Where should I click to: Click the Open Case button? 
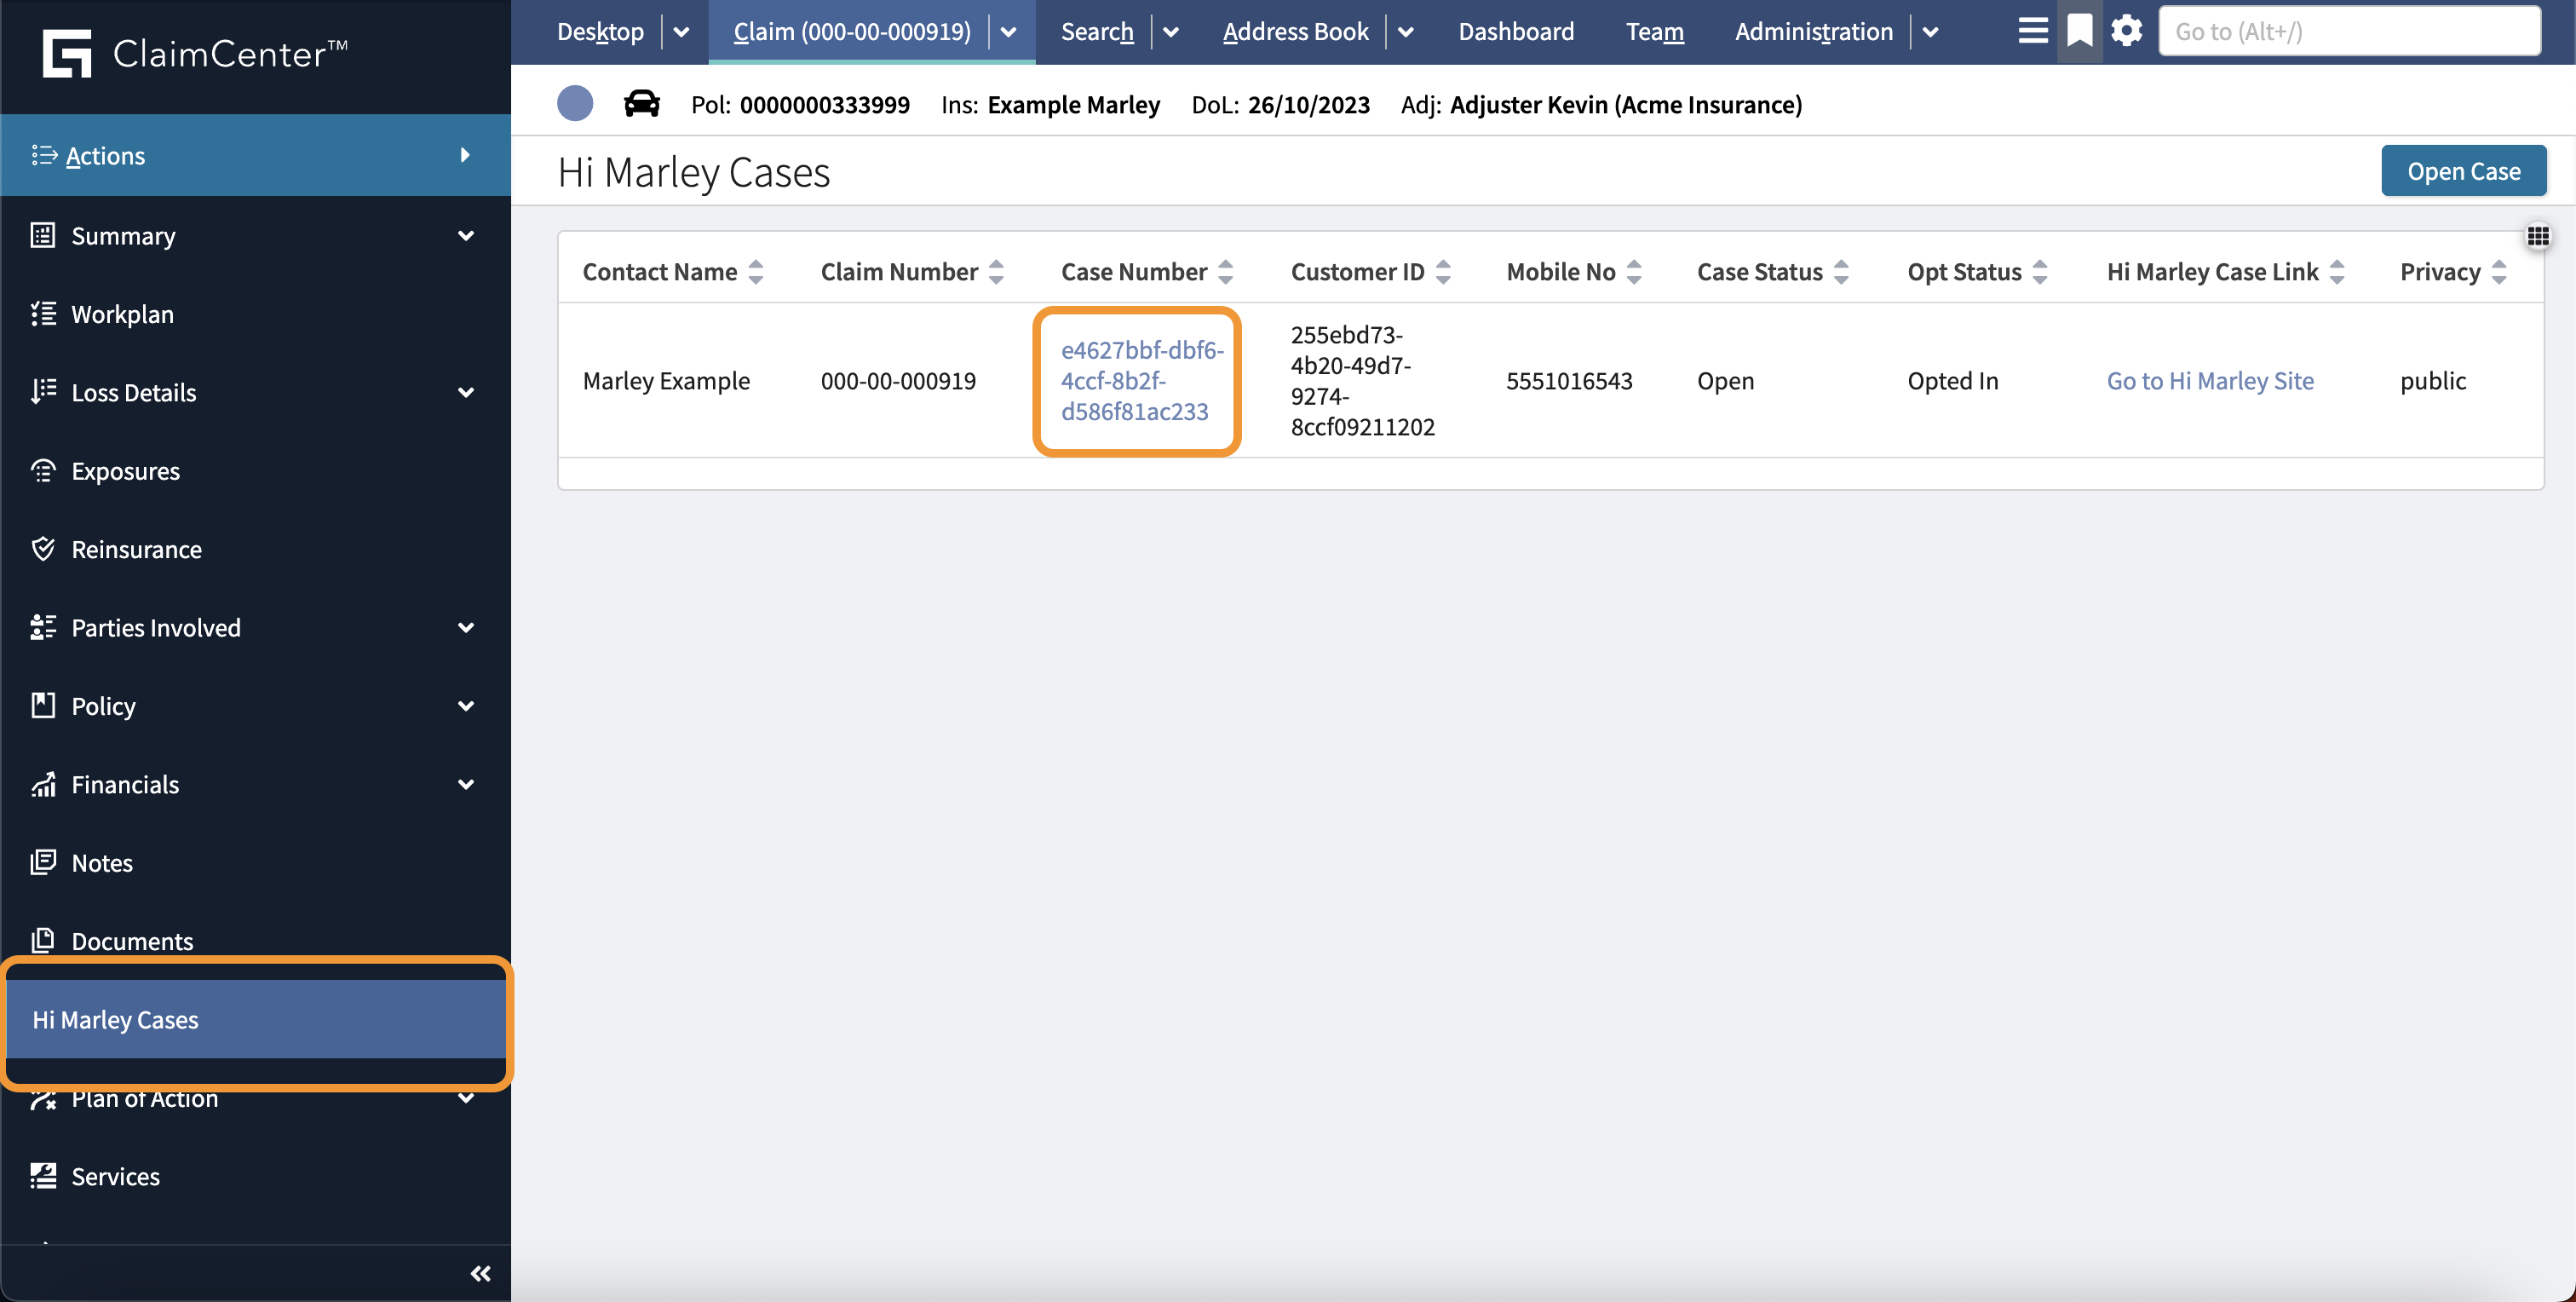(x=2463, y=170)
